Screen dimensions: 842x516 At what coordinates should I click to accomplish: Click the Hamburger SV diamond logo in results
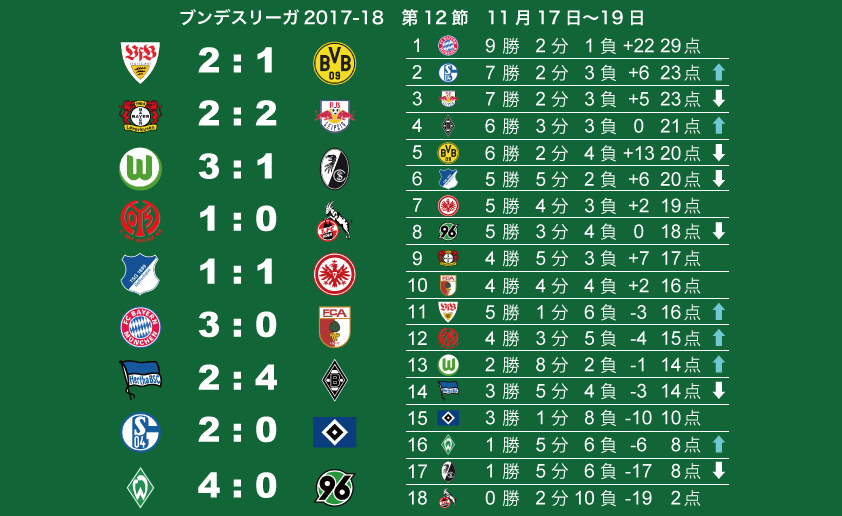point(335,432)
